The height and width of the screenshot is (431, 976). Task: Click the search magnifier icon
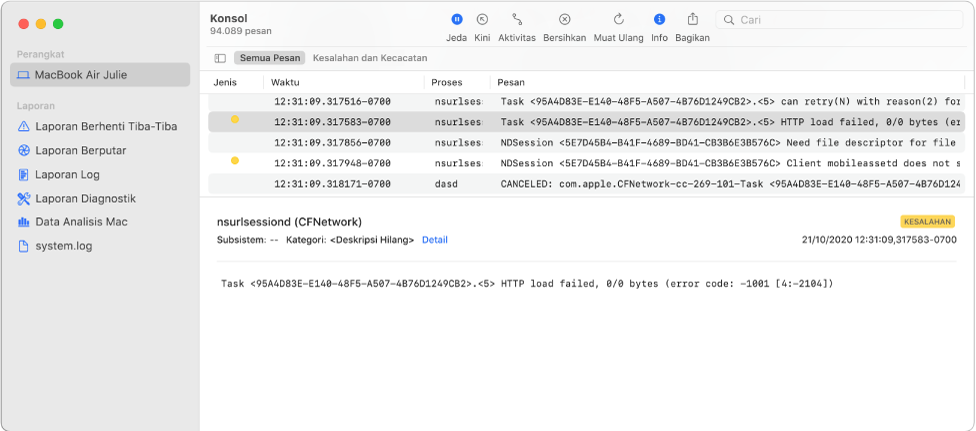point(728,20)
